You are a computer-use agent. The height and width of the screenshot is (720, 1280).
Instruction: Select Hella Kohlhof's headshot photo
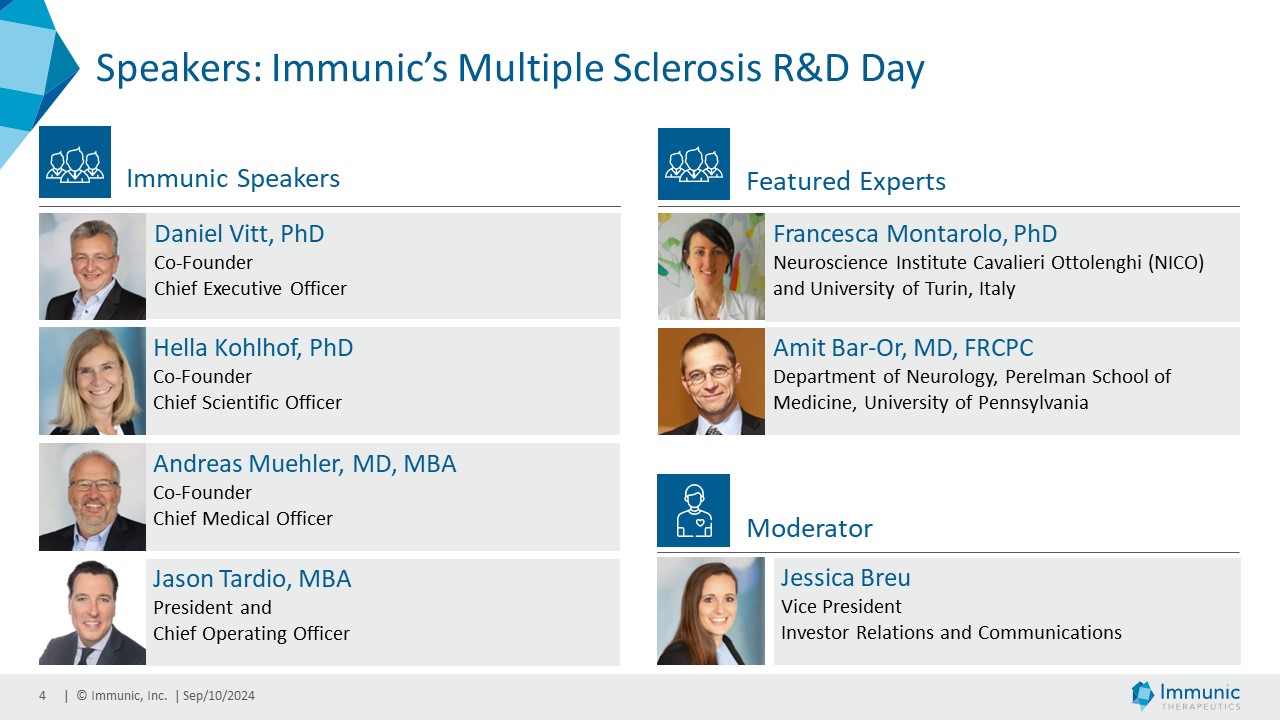[x=92, y=381]
